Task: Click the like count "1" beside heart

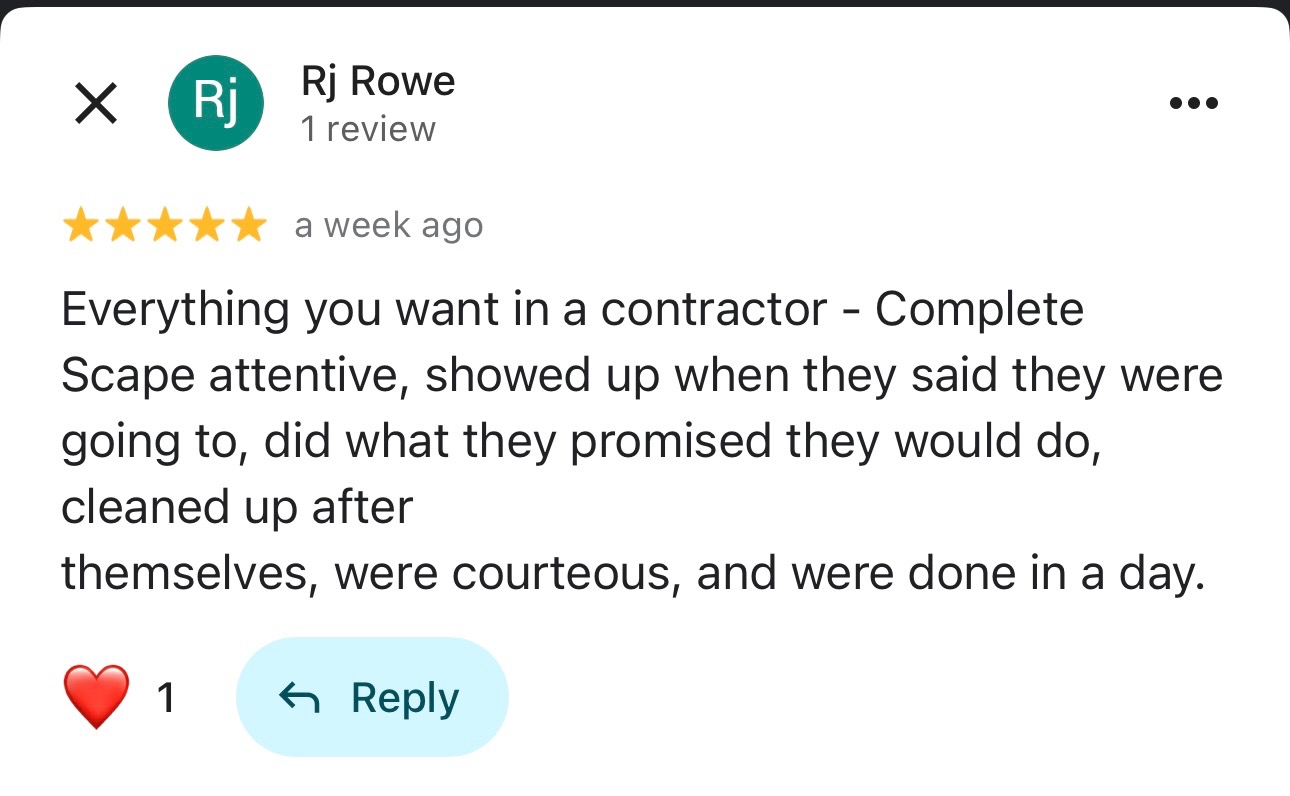Action: [x=166, y=697]
